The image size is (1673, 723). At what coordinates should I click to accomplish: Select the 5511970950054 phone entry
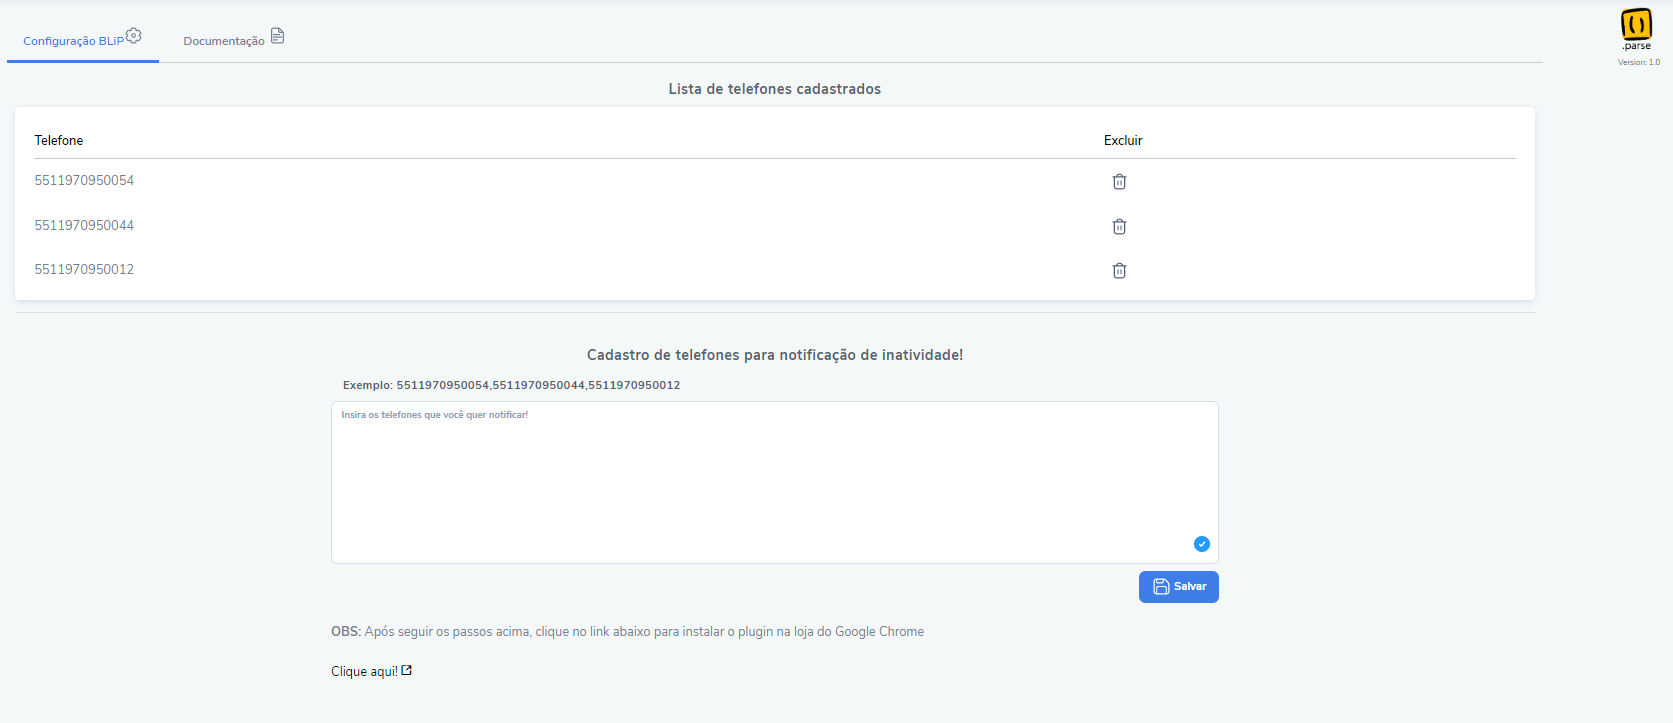tap(84, 180)
